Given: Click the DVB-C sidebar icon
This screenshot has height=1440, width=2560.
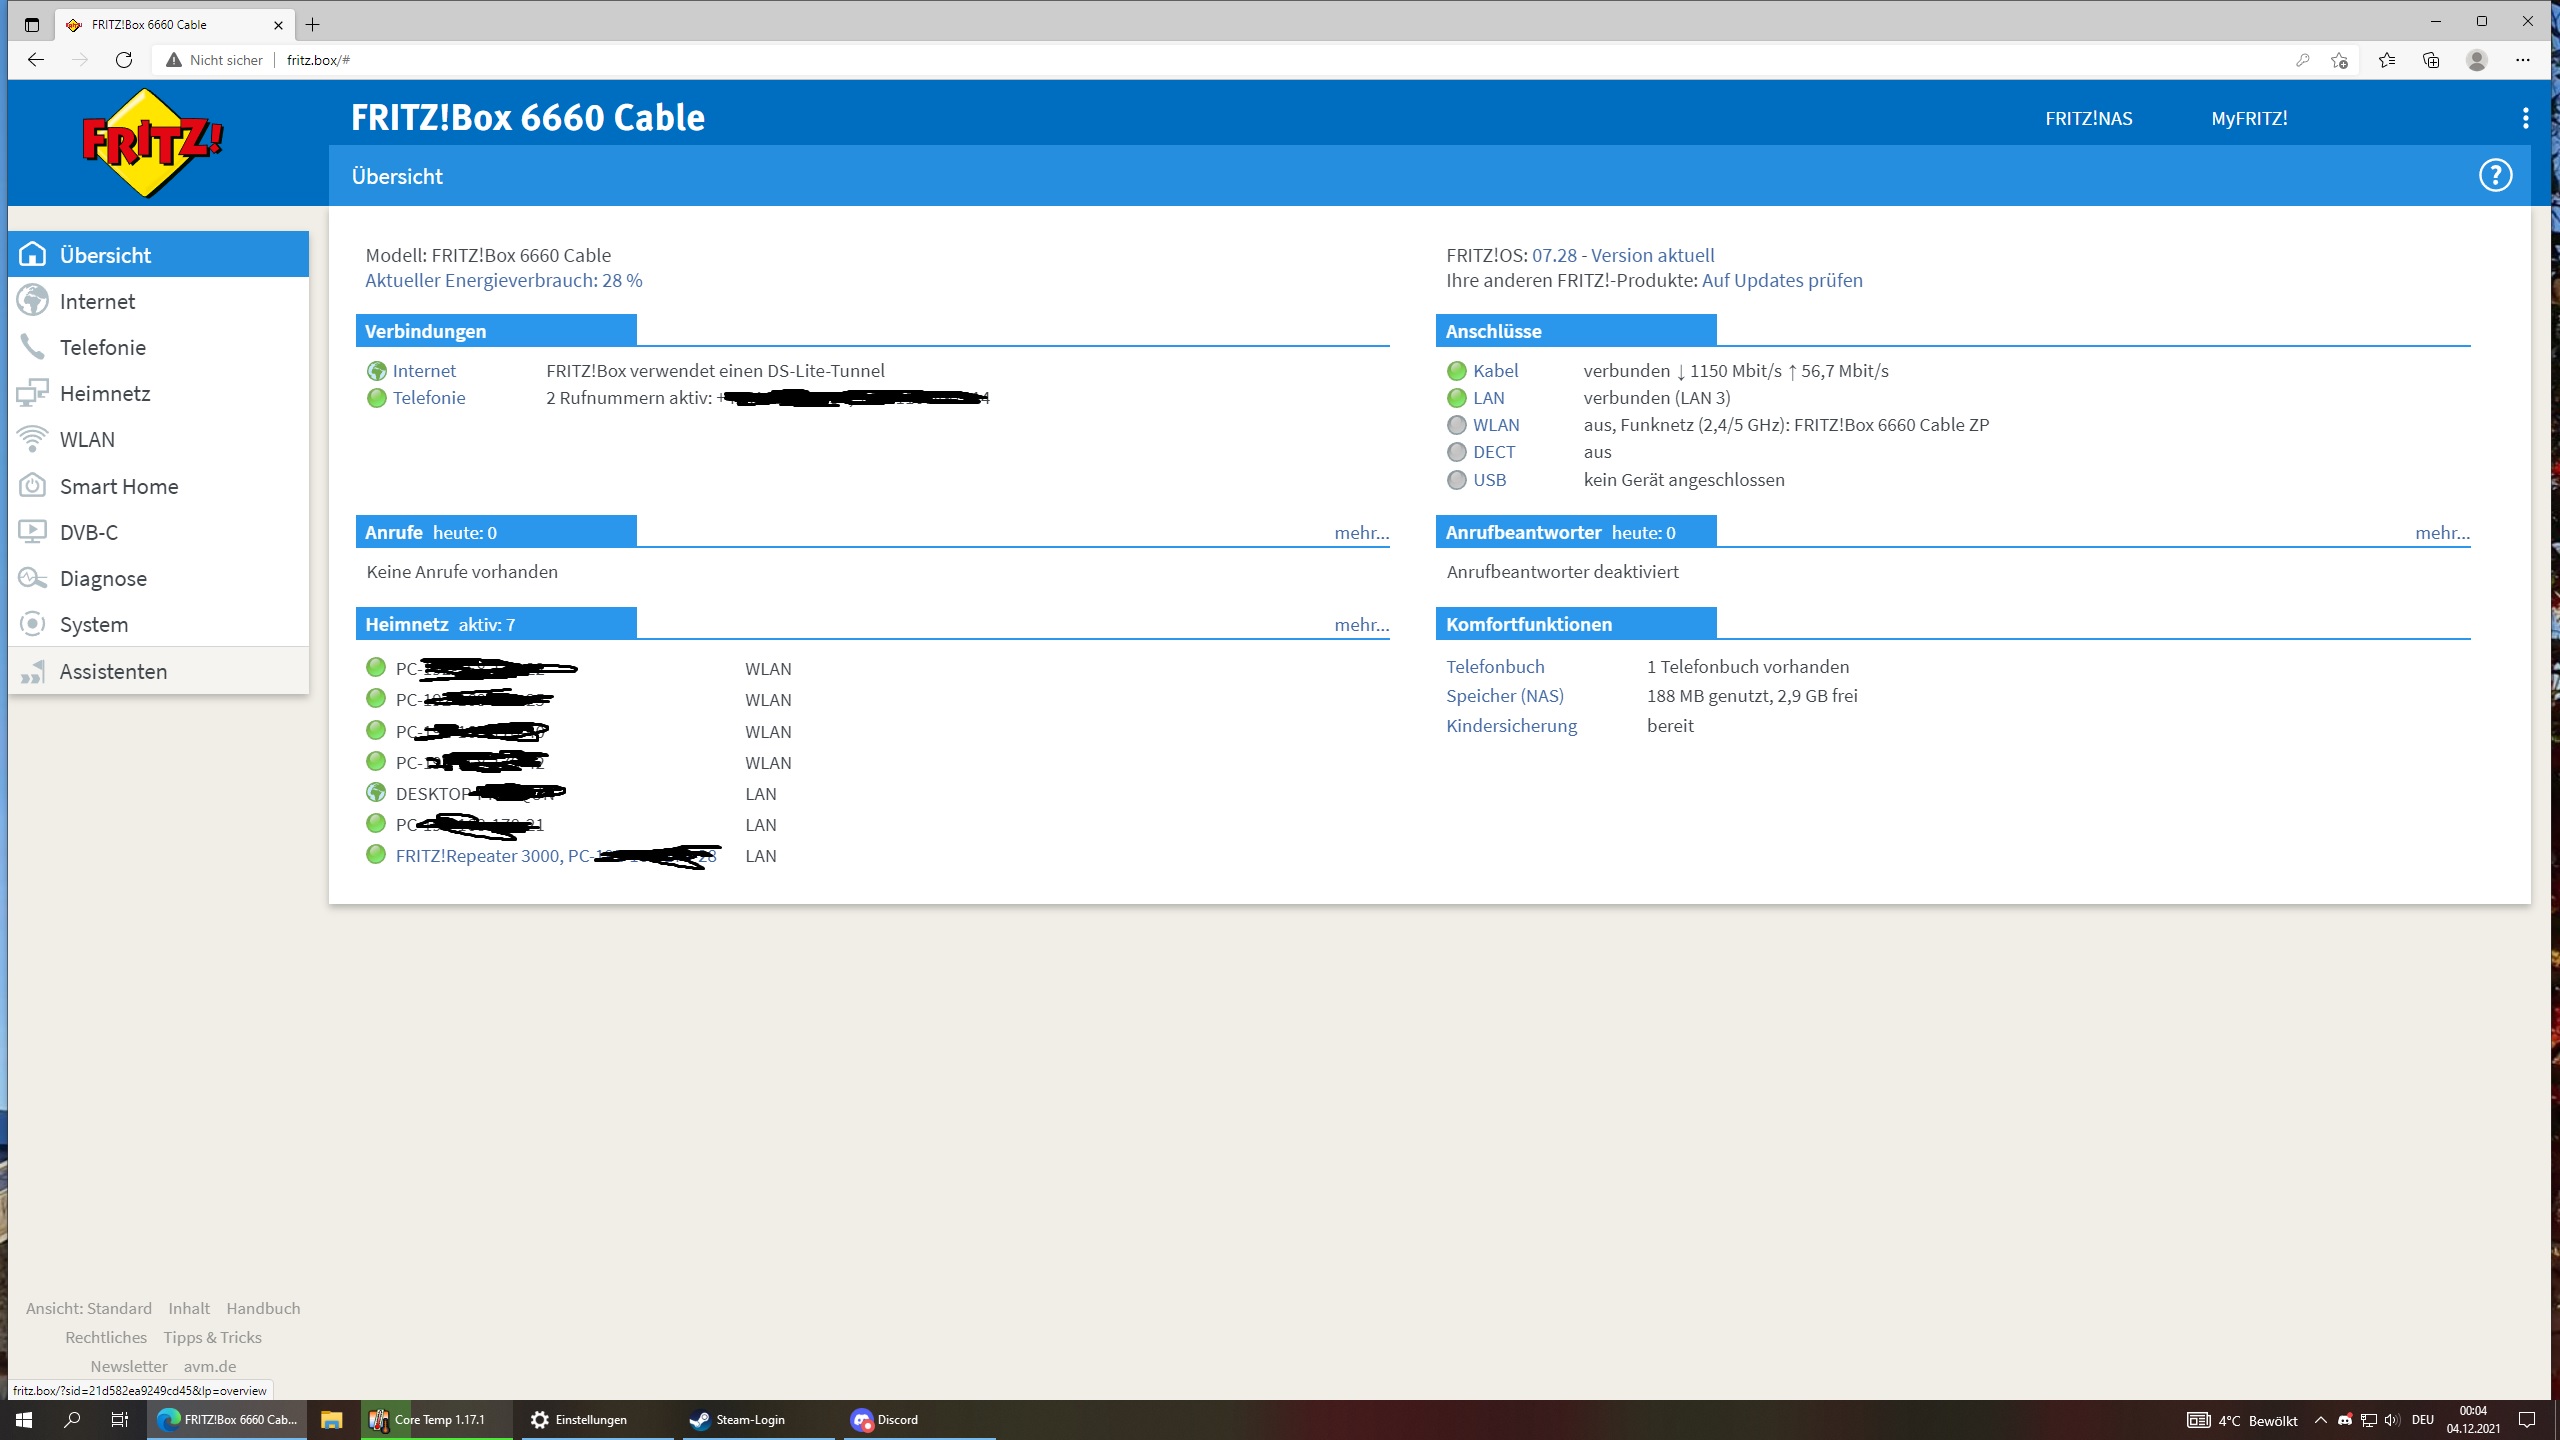Looking at the screenshot, I should pos(33,532).
